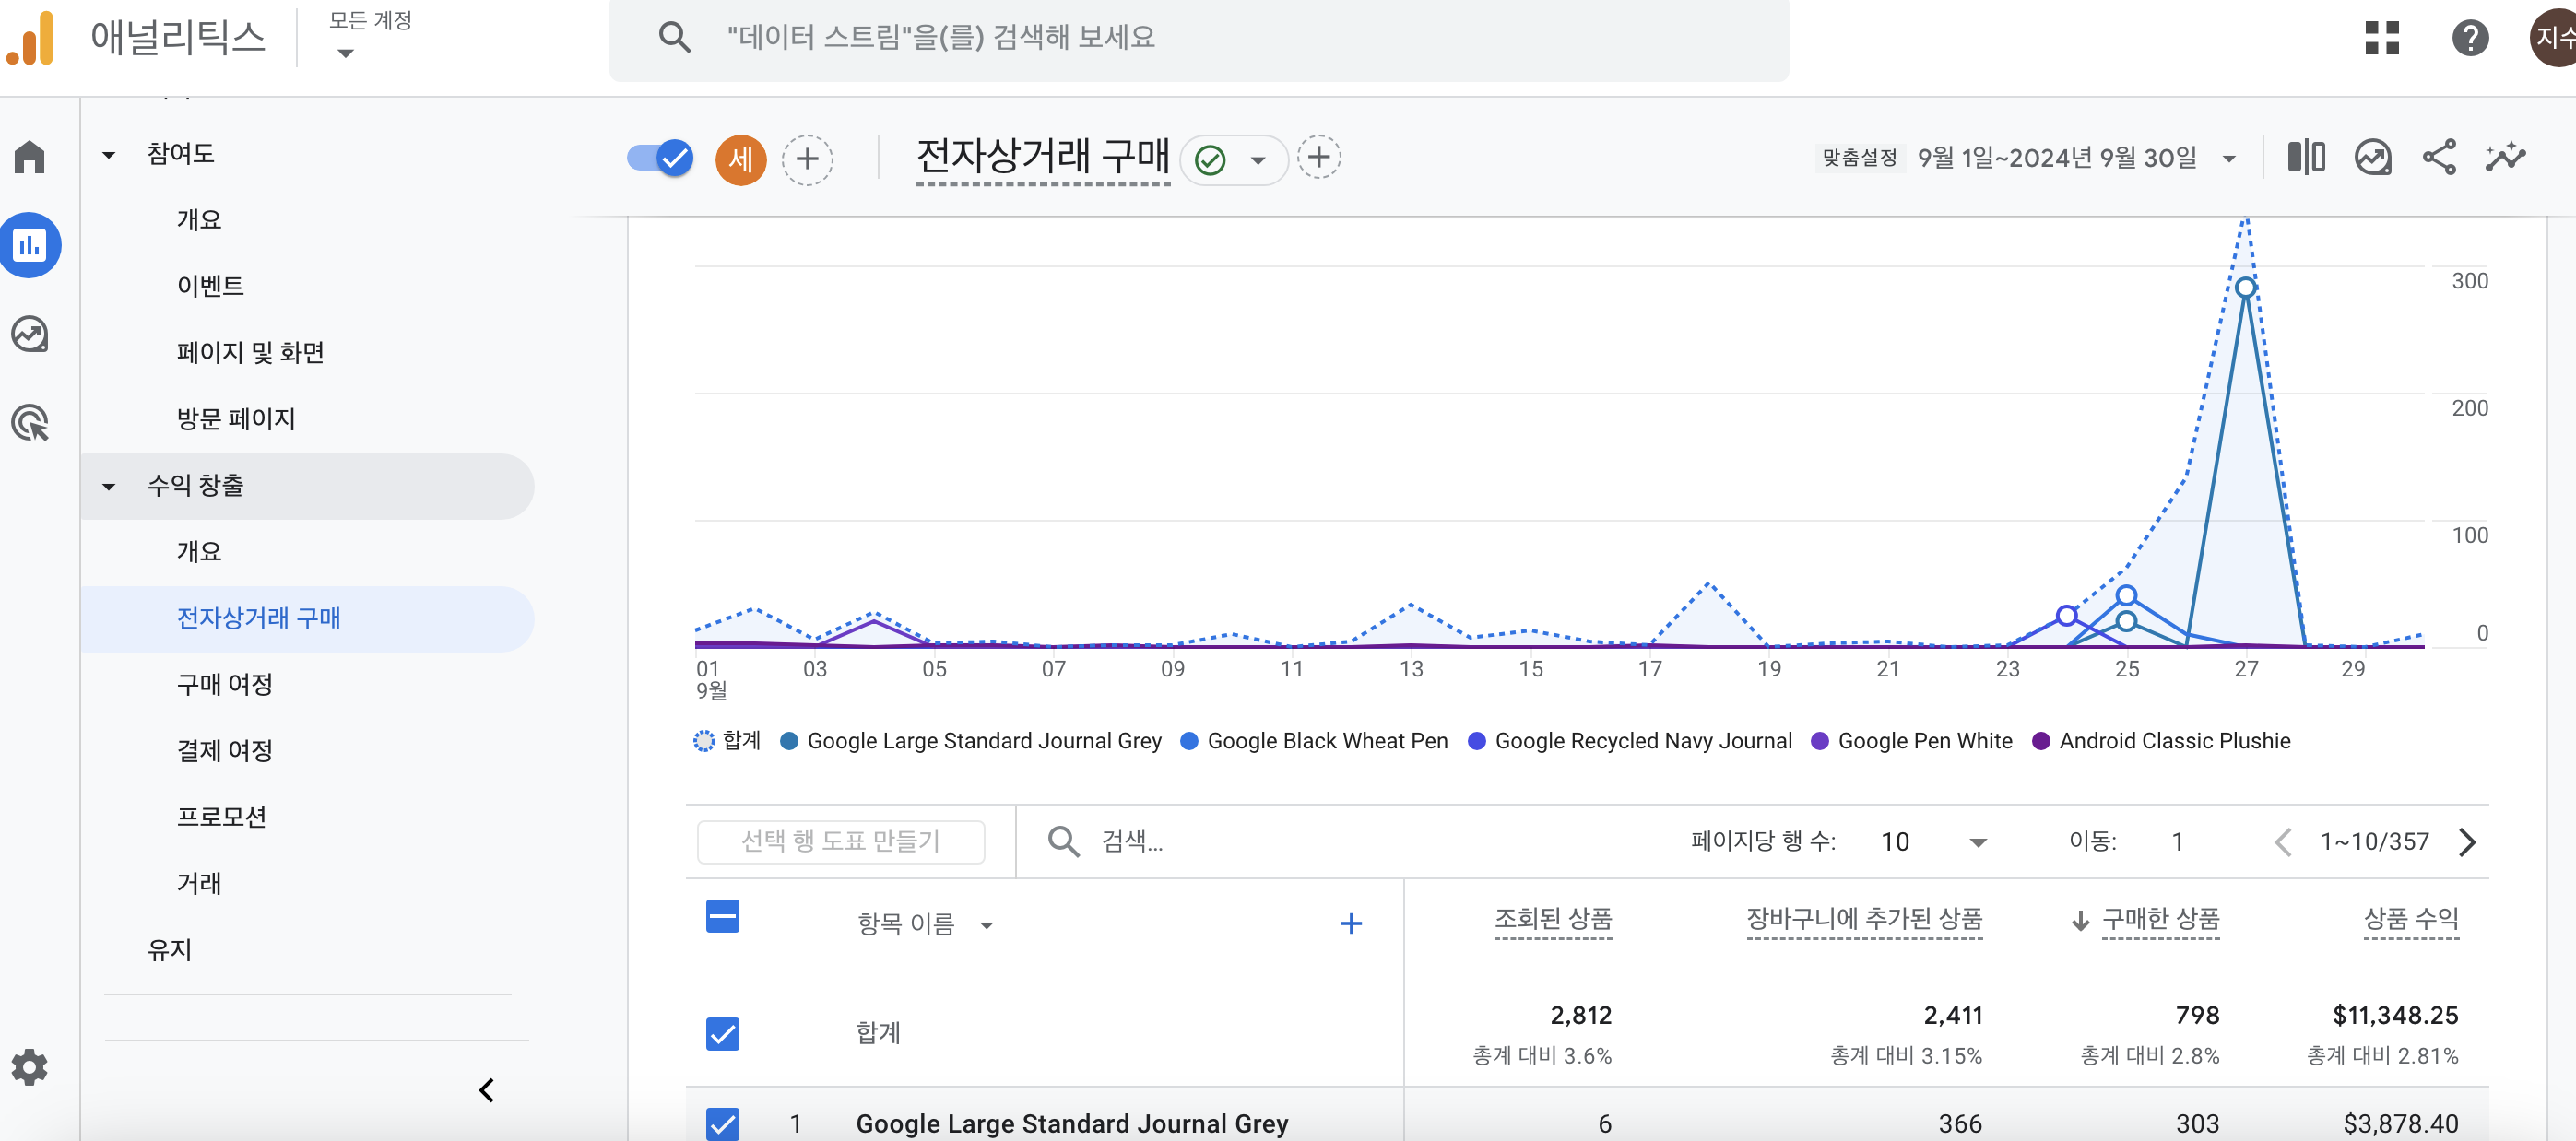This screenshot has width=2576, height=1141.
Task: Sort by 장바구니에 추가된 상품 column
Action: 1864,920
